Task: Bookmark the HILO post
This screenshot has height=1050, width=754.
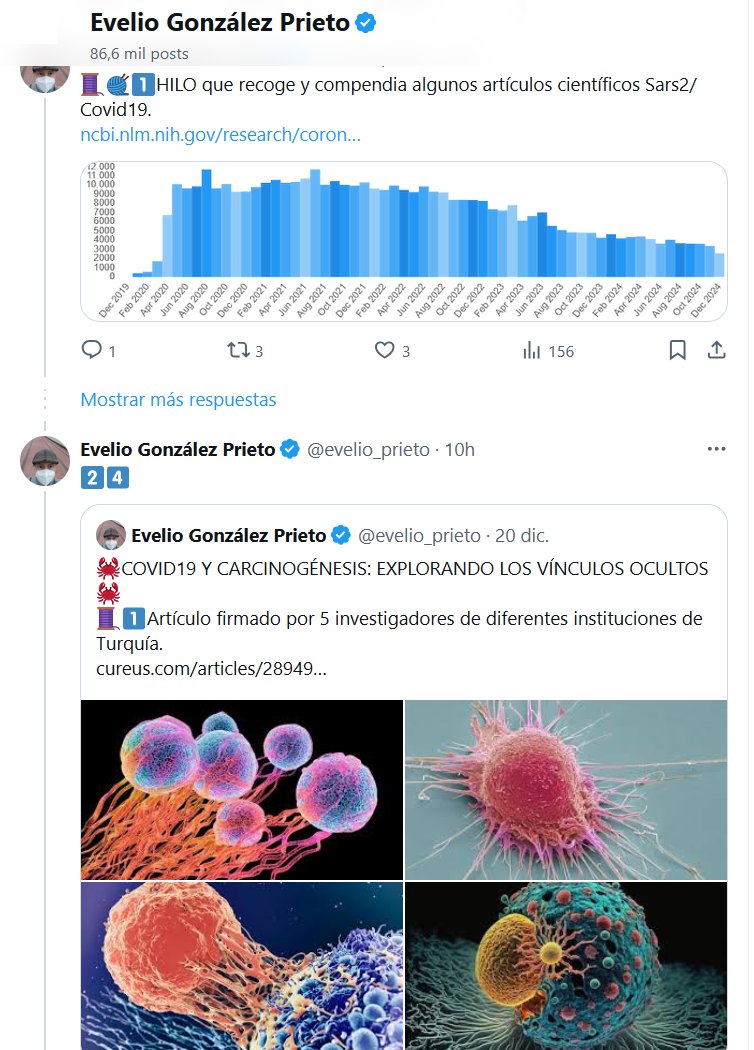Action: [x=677, y=350]
